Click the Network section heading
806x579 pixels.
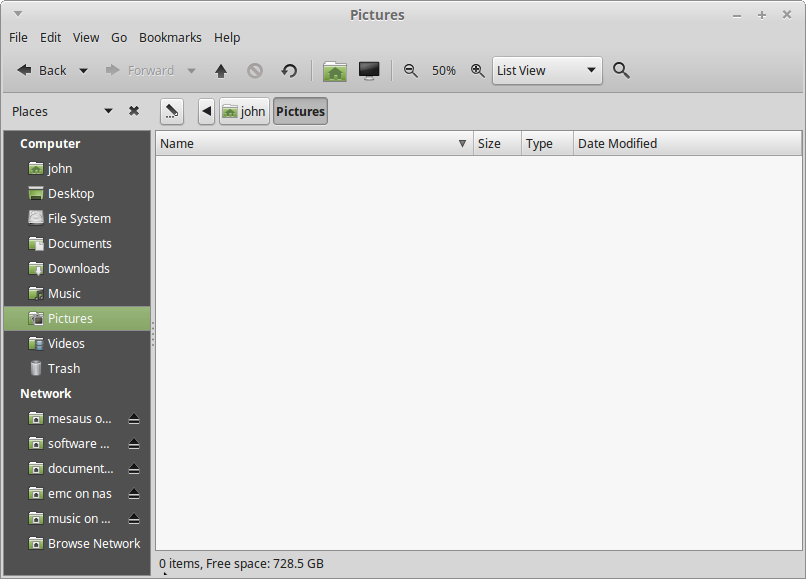(x=46, y=394)
